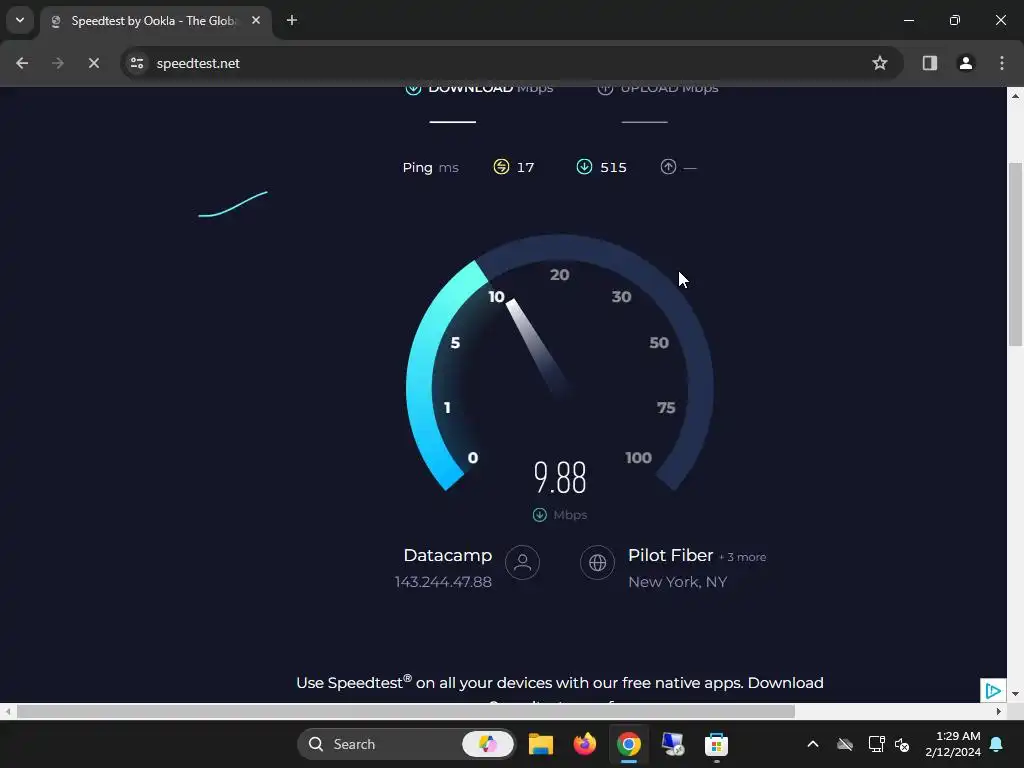Click the scroll left arrow
Screen dimensions: 1024x768
[8, 711]
